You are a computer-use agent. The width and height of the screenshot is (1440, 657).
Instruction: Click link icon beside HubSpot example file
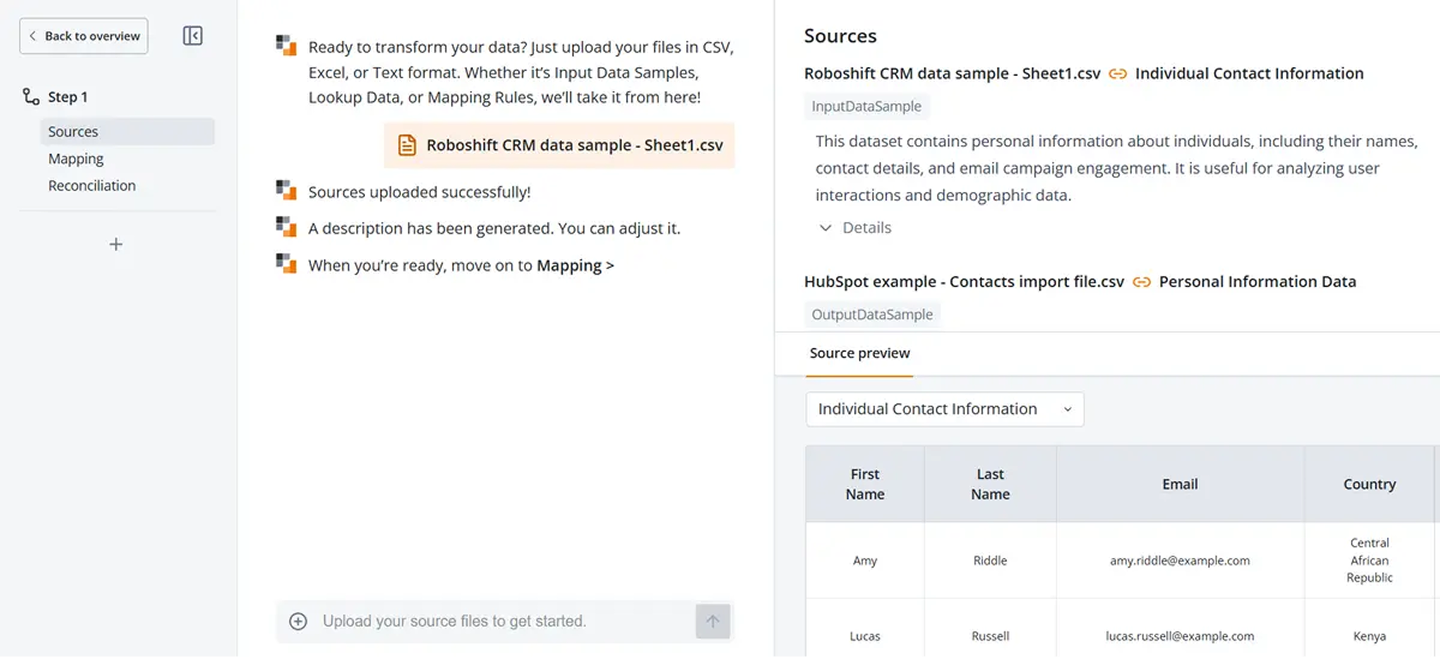click(x=1141, y=282)
